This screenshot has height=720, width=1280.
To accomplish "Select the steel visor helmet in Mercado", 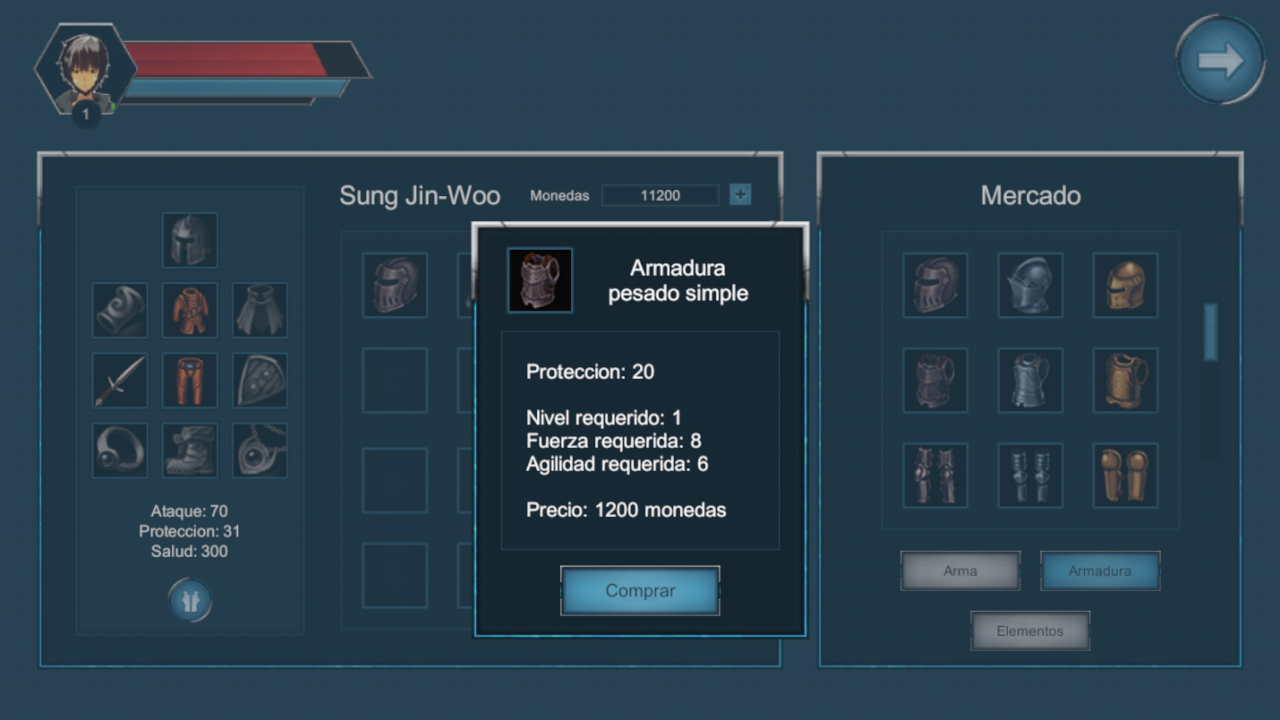I will pyautogui.click(x=1030, y=285).
